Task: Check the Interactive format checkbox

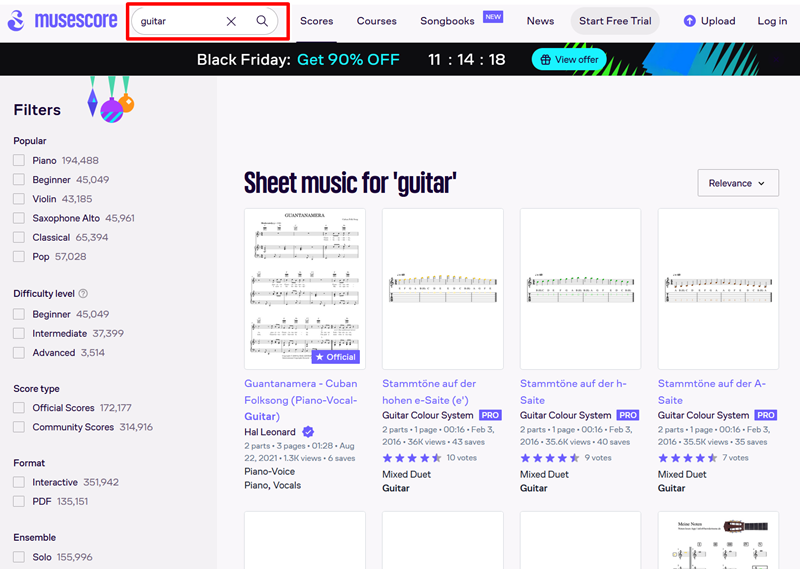Action: coord(19,482)
